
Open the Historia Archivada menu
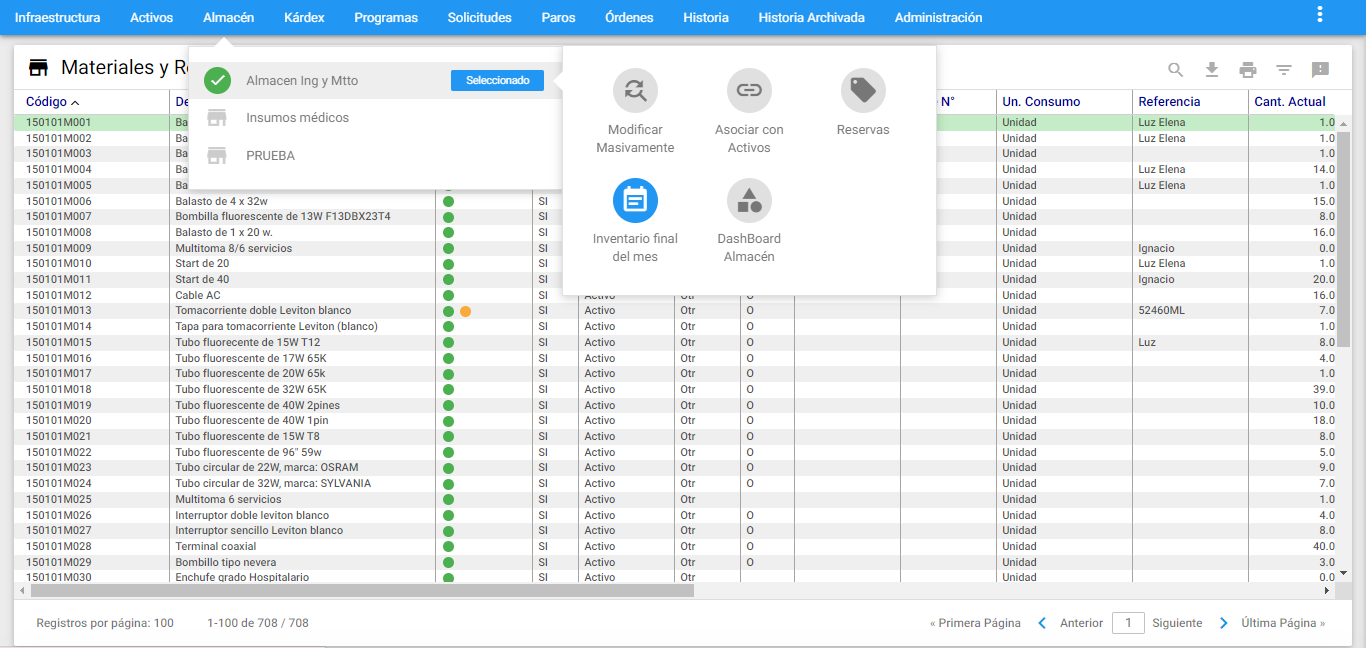811,18
